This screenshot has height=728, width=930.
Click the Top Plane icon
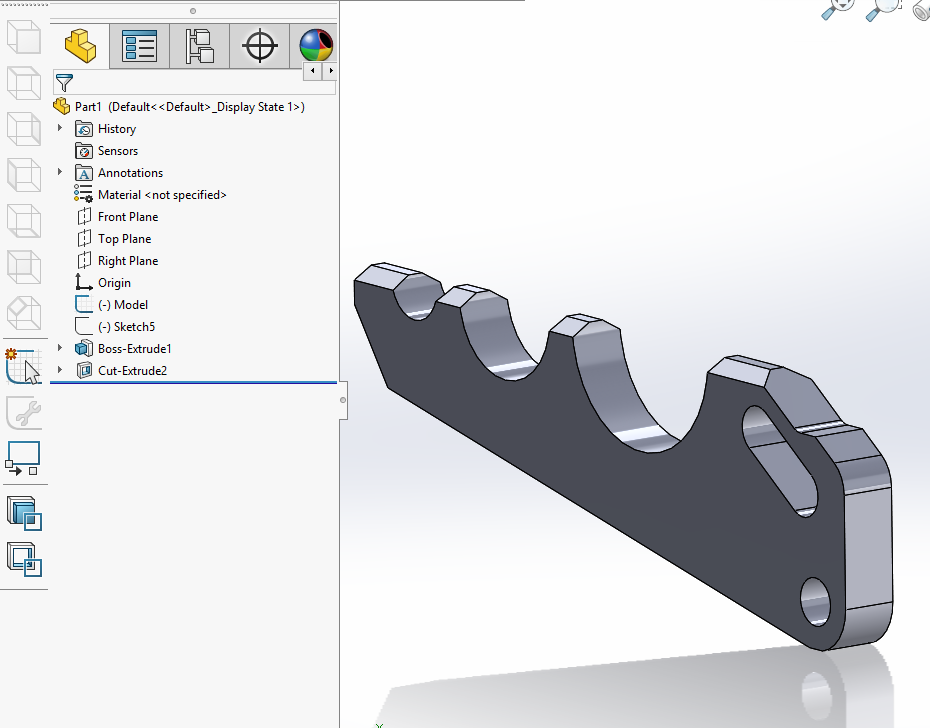tap(84, 239)
